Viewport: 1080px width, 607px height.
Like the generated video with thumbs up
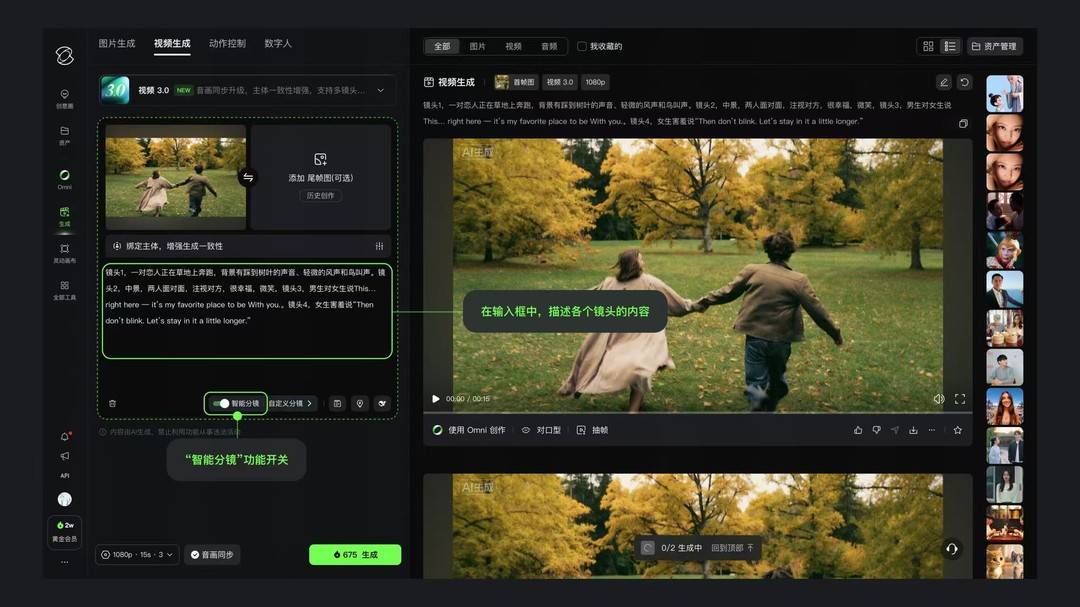pos(858,430)
